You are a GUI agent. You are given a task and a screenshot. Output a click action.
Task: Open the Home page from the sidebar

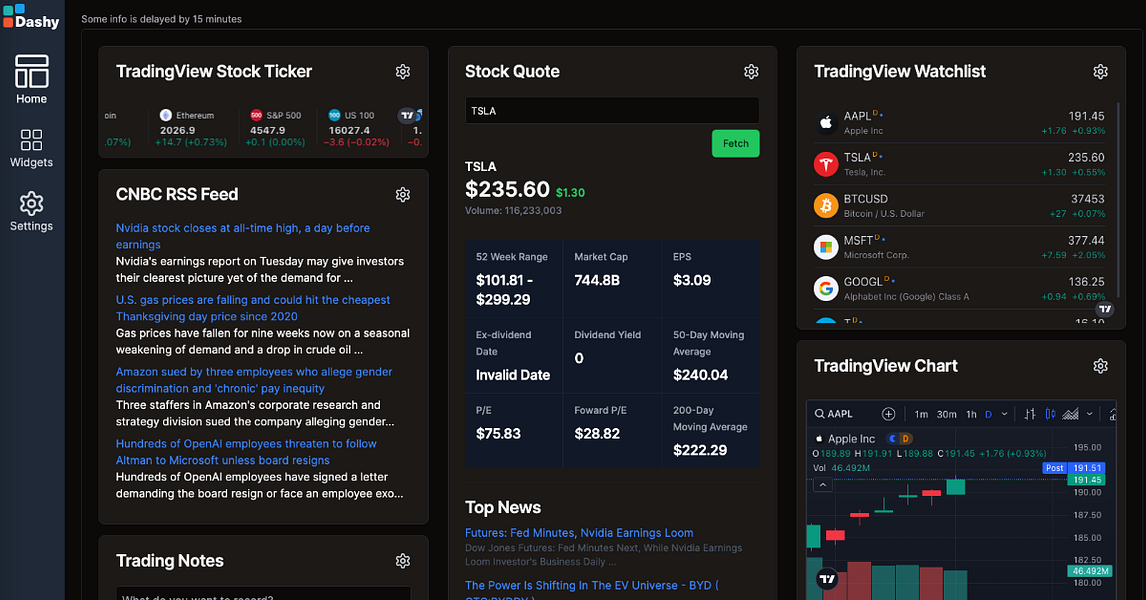click(x=31, y=79)
